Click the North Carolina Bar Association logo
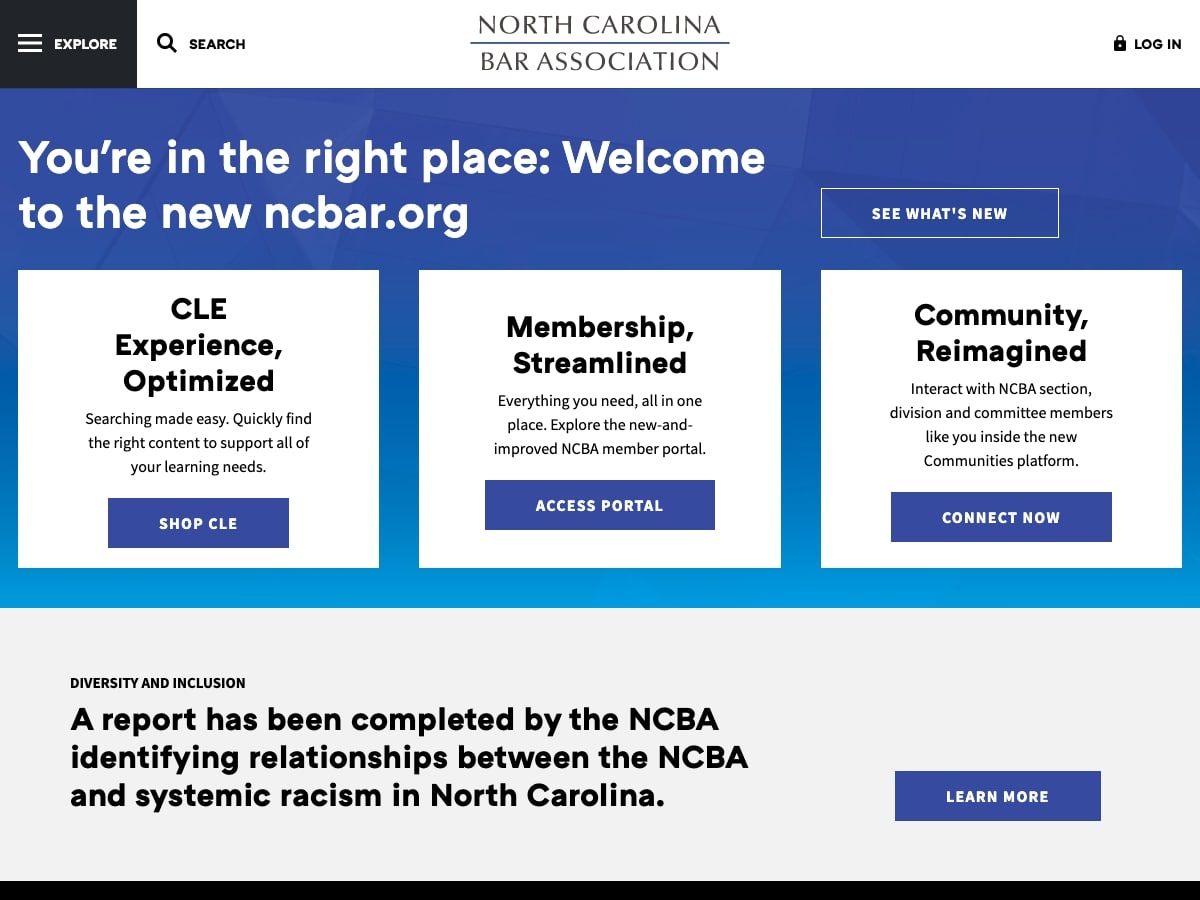Viewport: 1200px width, 900px height. click(600, 43)
